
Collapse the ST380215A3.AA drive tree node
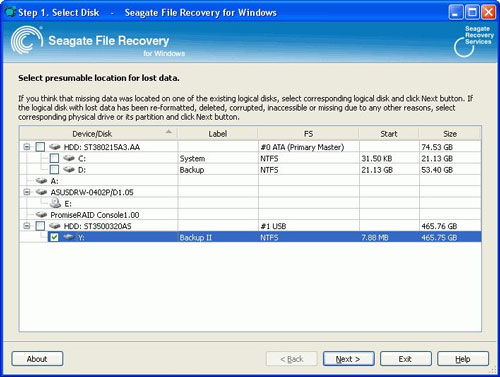(27, 147)
